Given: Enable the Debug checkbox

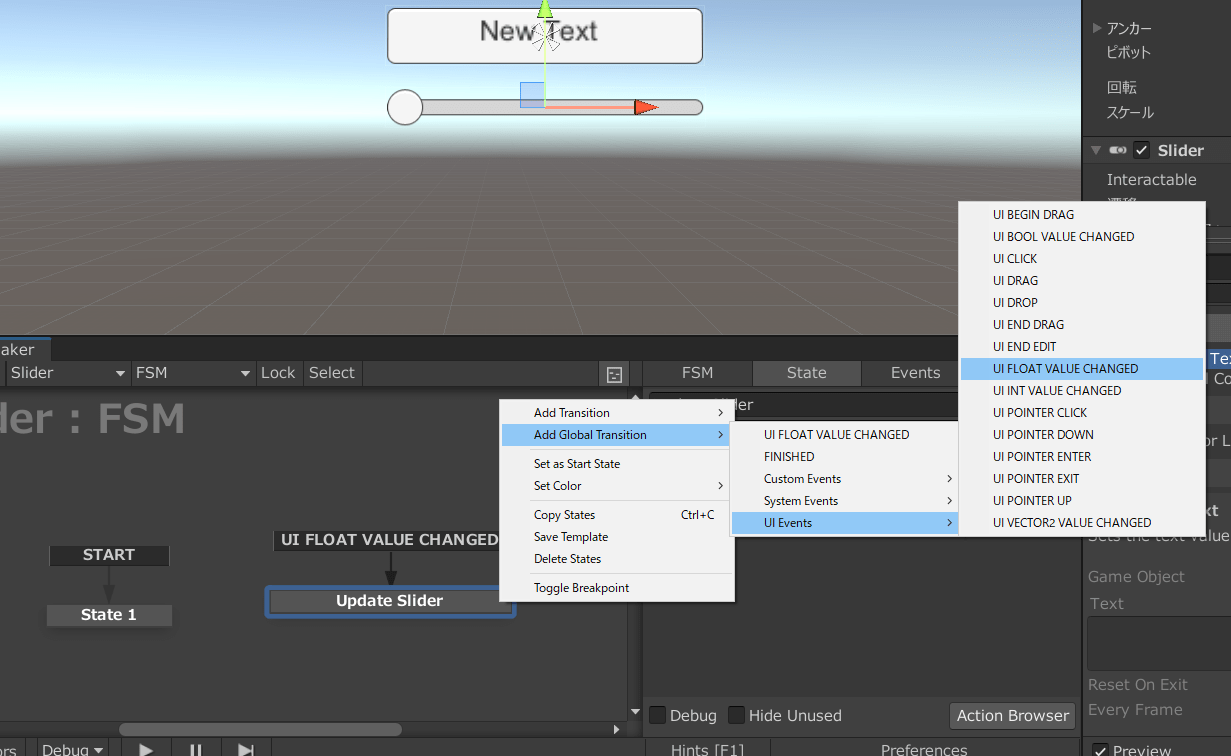Looking at the screenshot, I should tap(658, 715).
